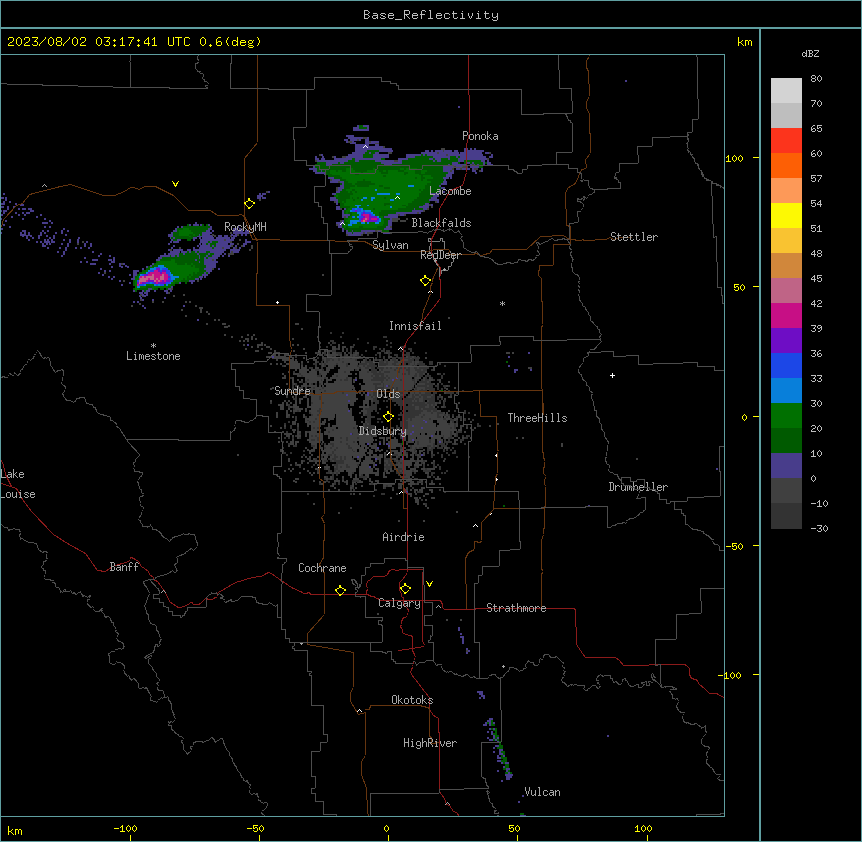Click the yellow diamond marker beside RockyMH
862x842 pixels.
point(250,204)
